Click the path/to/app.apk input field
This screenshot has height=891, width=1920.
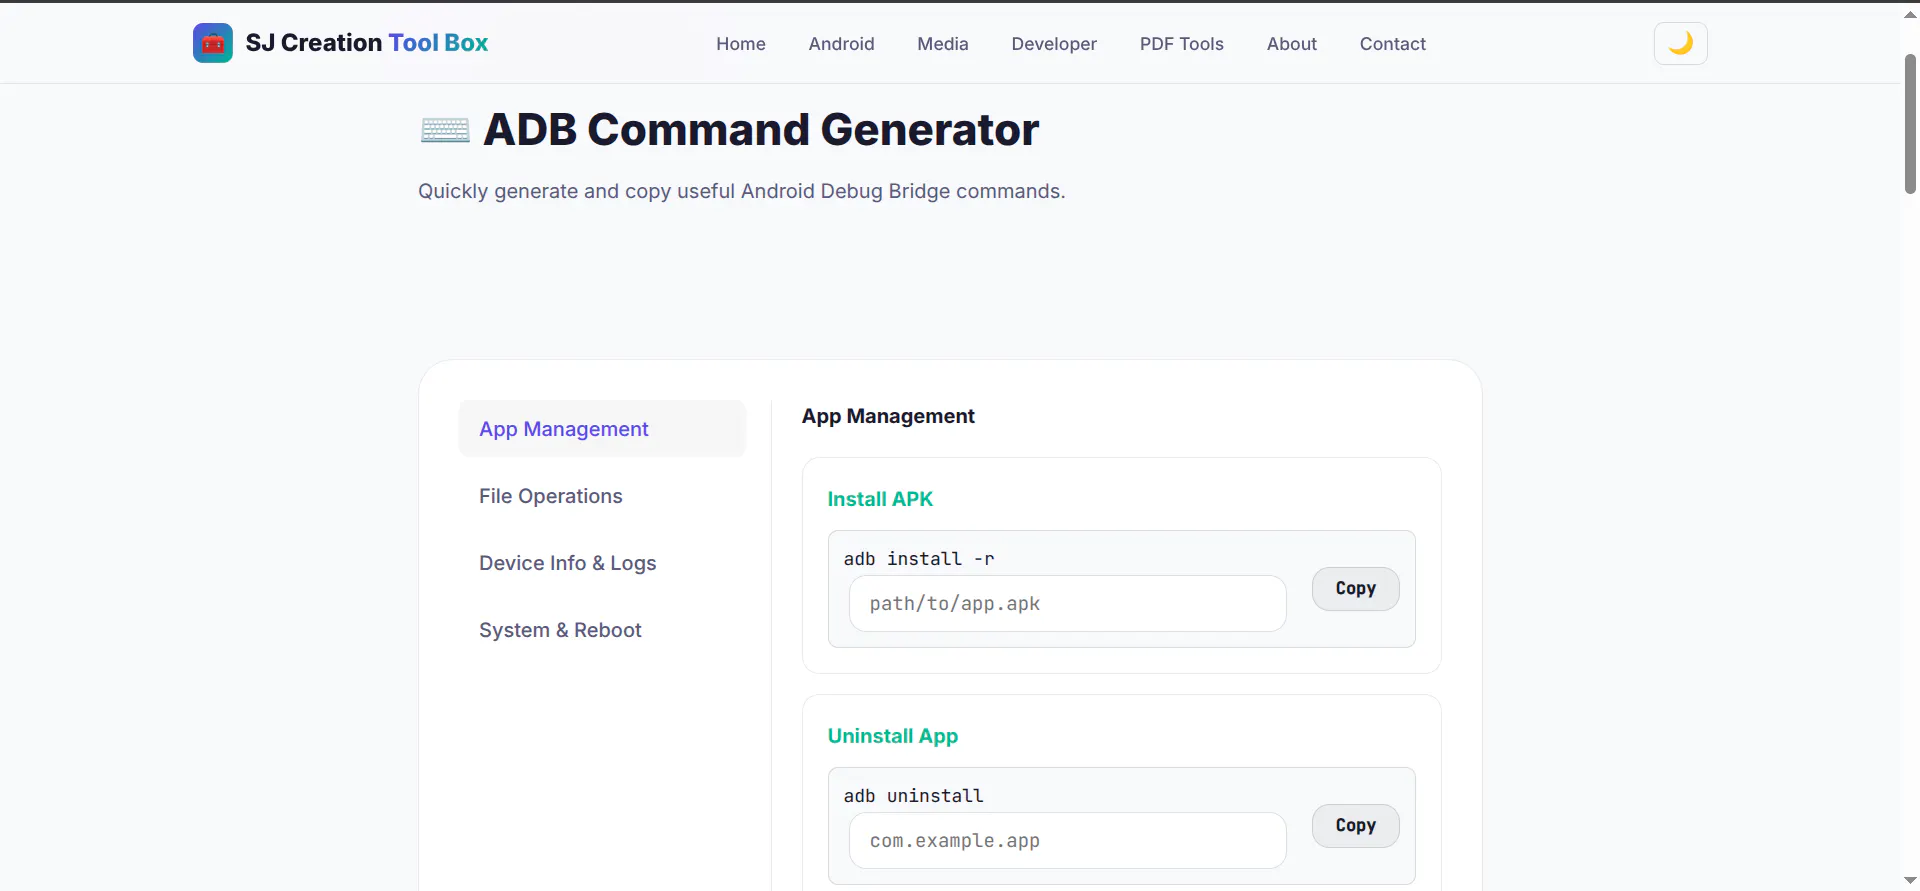pos(1067,604)
